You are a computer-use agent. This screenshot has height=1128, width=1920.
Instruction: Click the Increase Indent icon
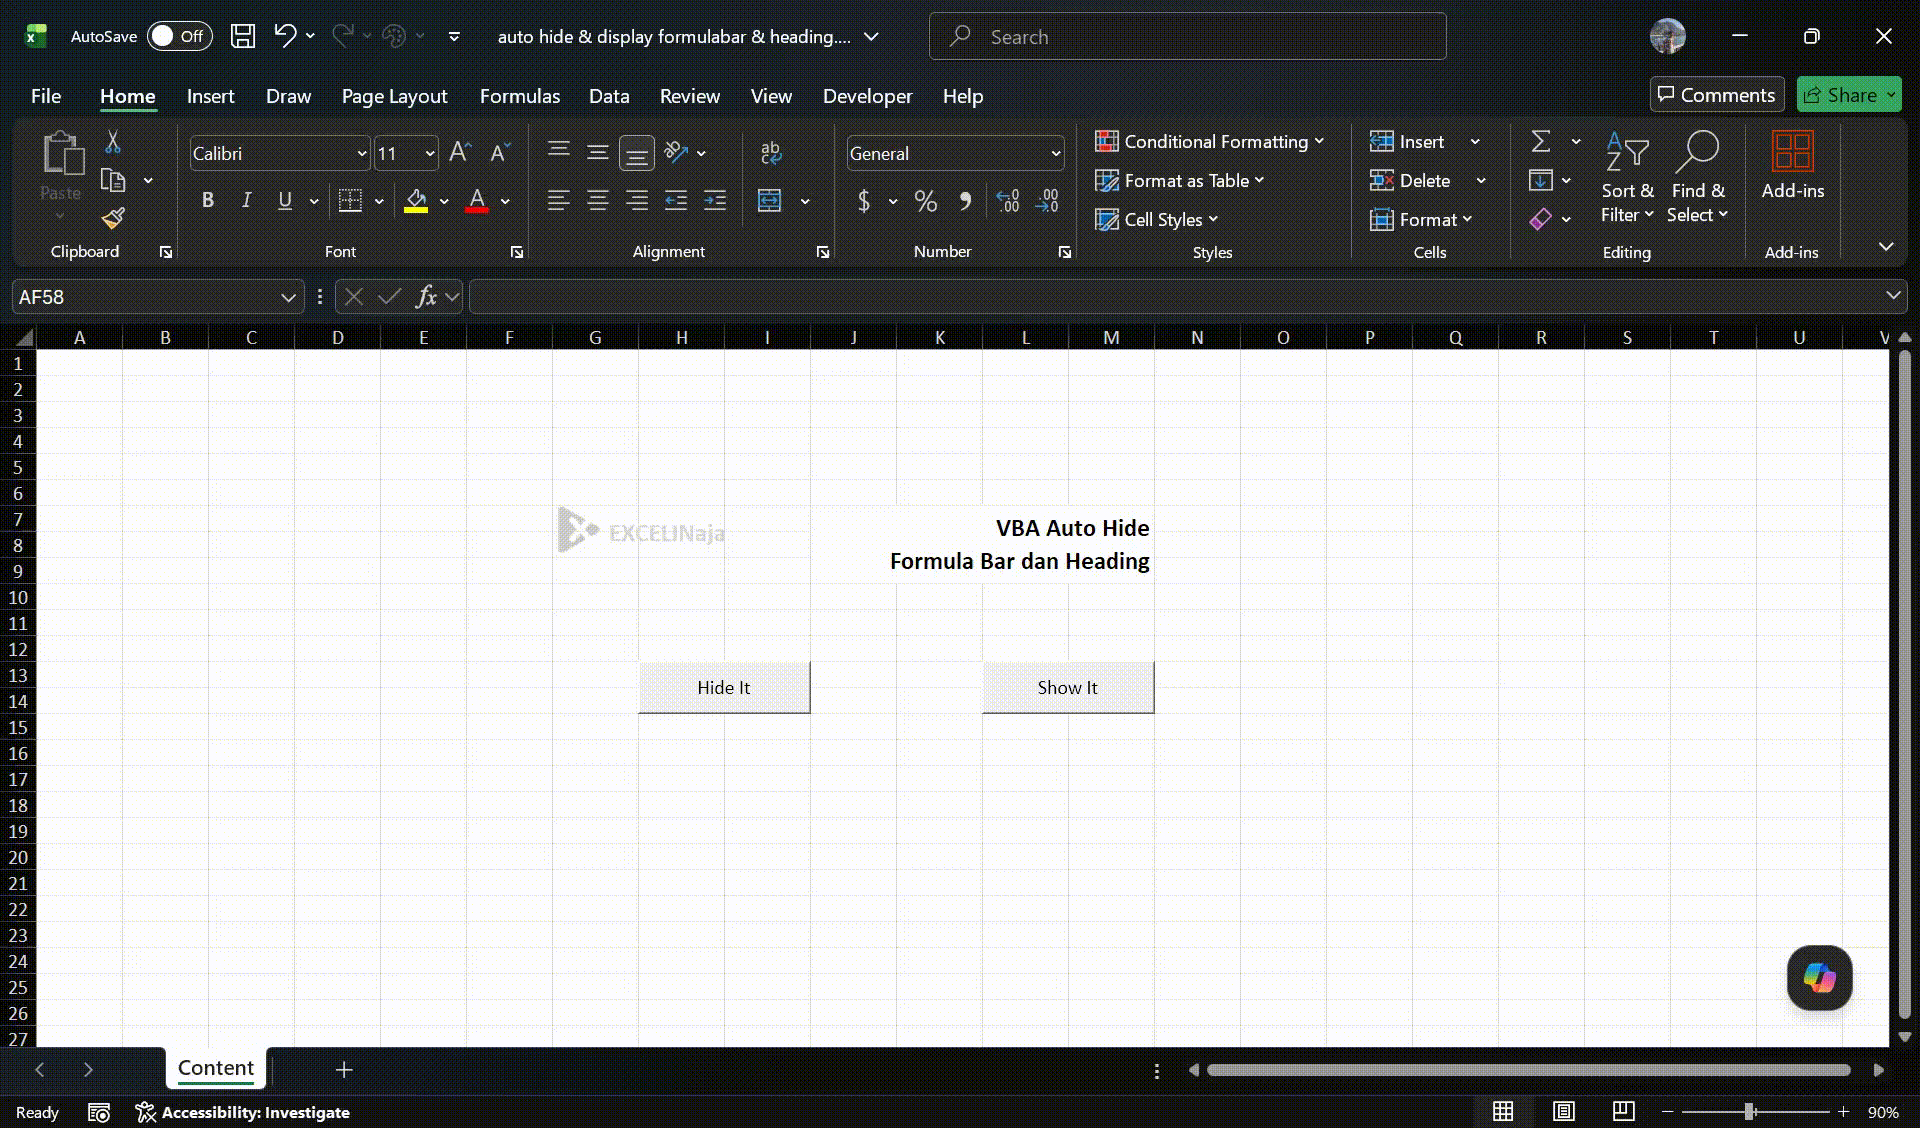coord(715,201)
